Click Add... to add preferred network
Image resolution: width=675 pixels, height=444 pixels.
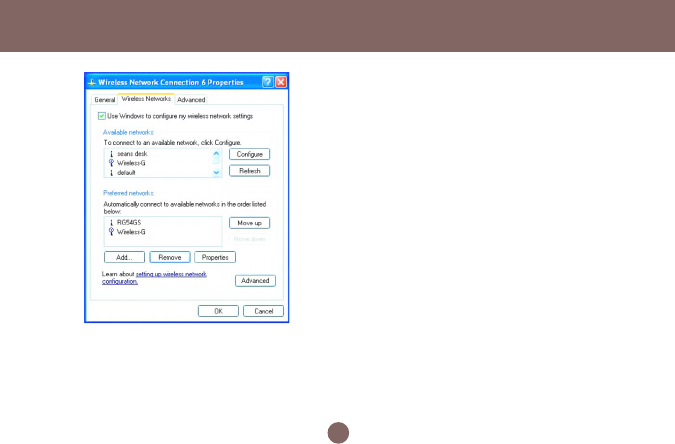(x=124, y=258)
